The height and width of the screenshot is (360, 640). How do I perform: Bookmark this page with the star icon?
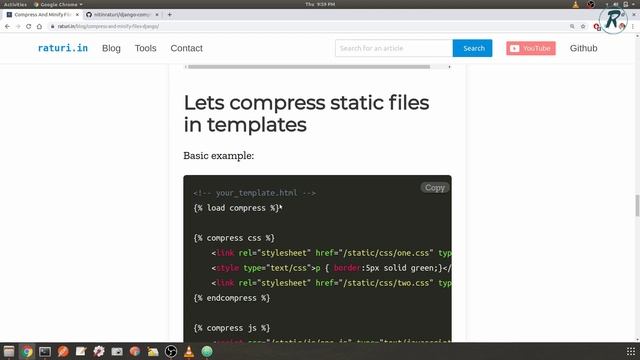(x=583, y=27)
